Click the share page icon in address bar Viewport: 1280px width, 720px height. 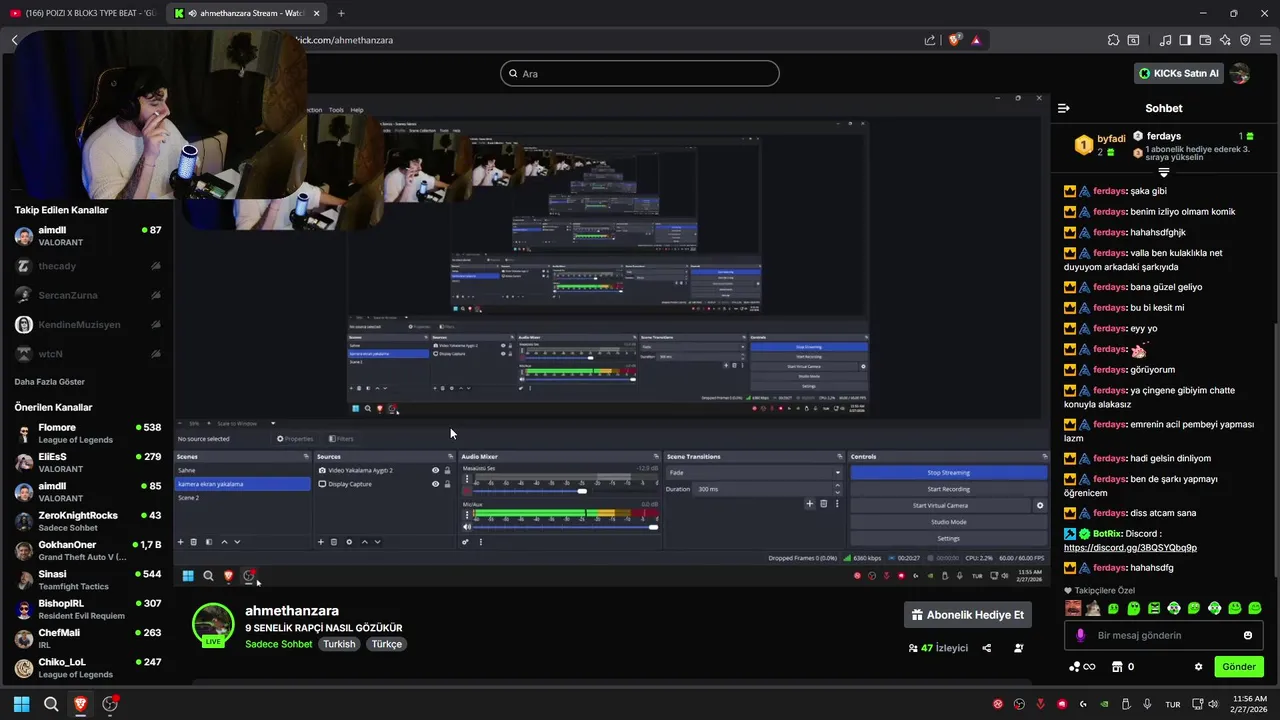click(930, 40)
